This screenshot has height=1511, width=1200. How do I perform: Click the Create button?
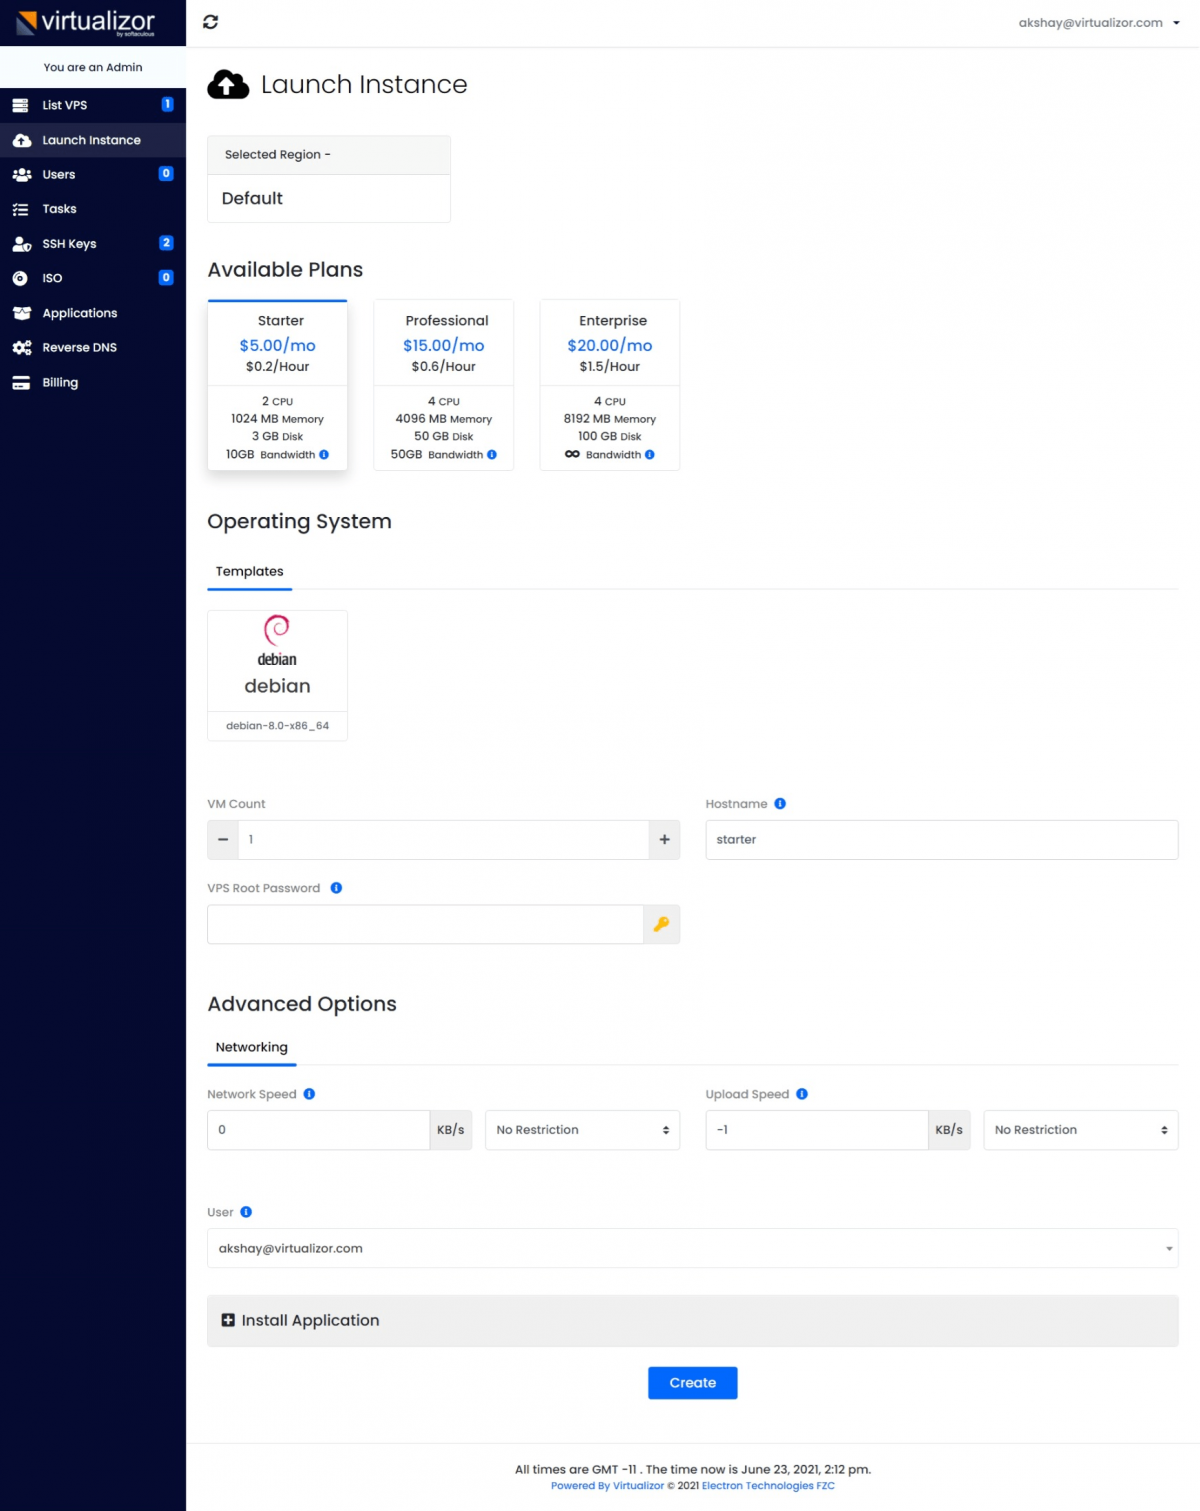[x=692, y=1382]
